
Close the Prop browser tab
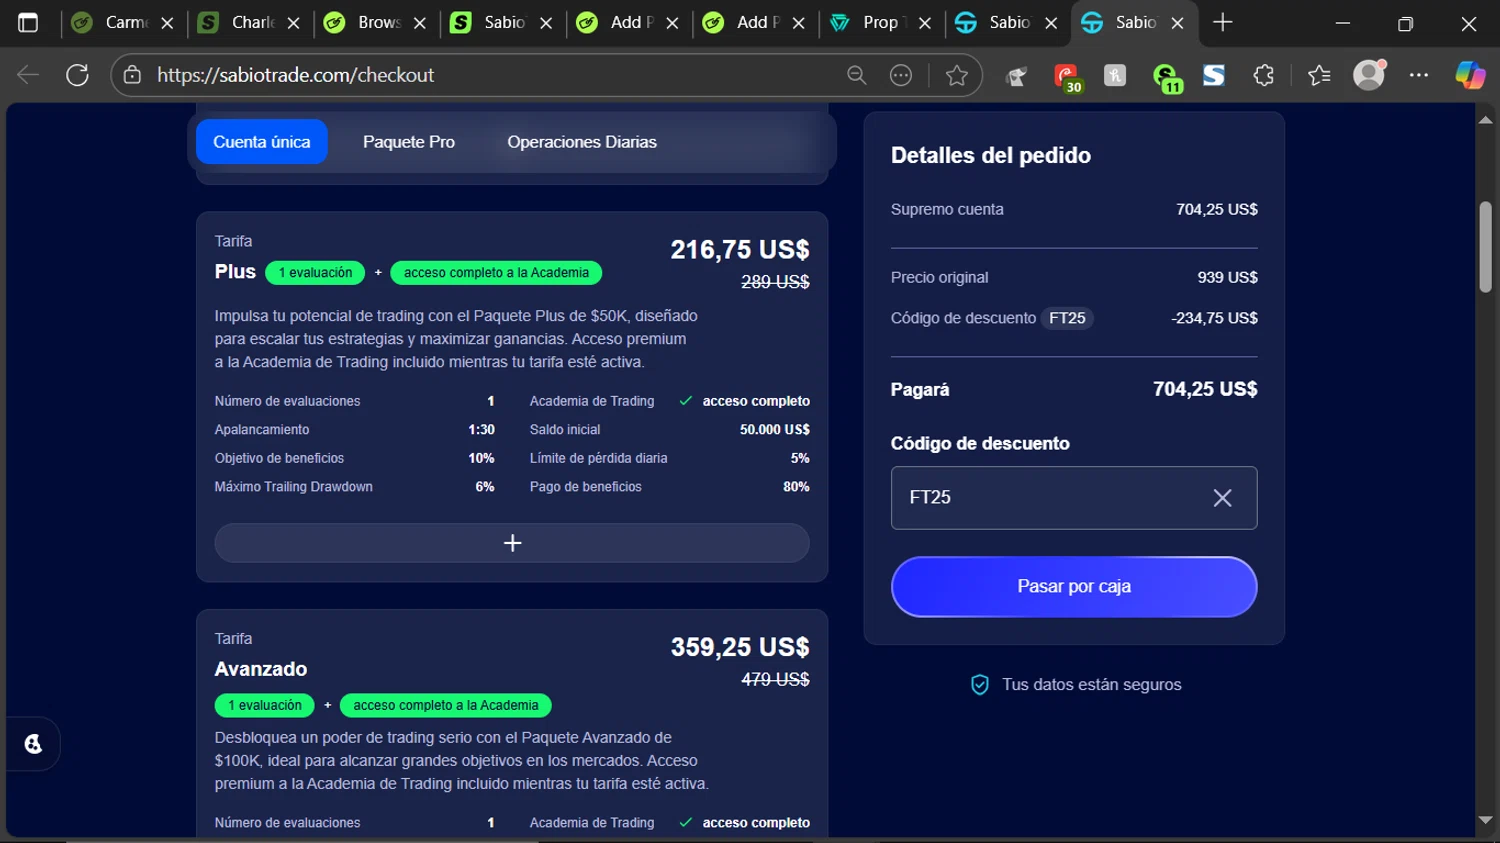(x=925, y=23)
